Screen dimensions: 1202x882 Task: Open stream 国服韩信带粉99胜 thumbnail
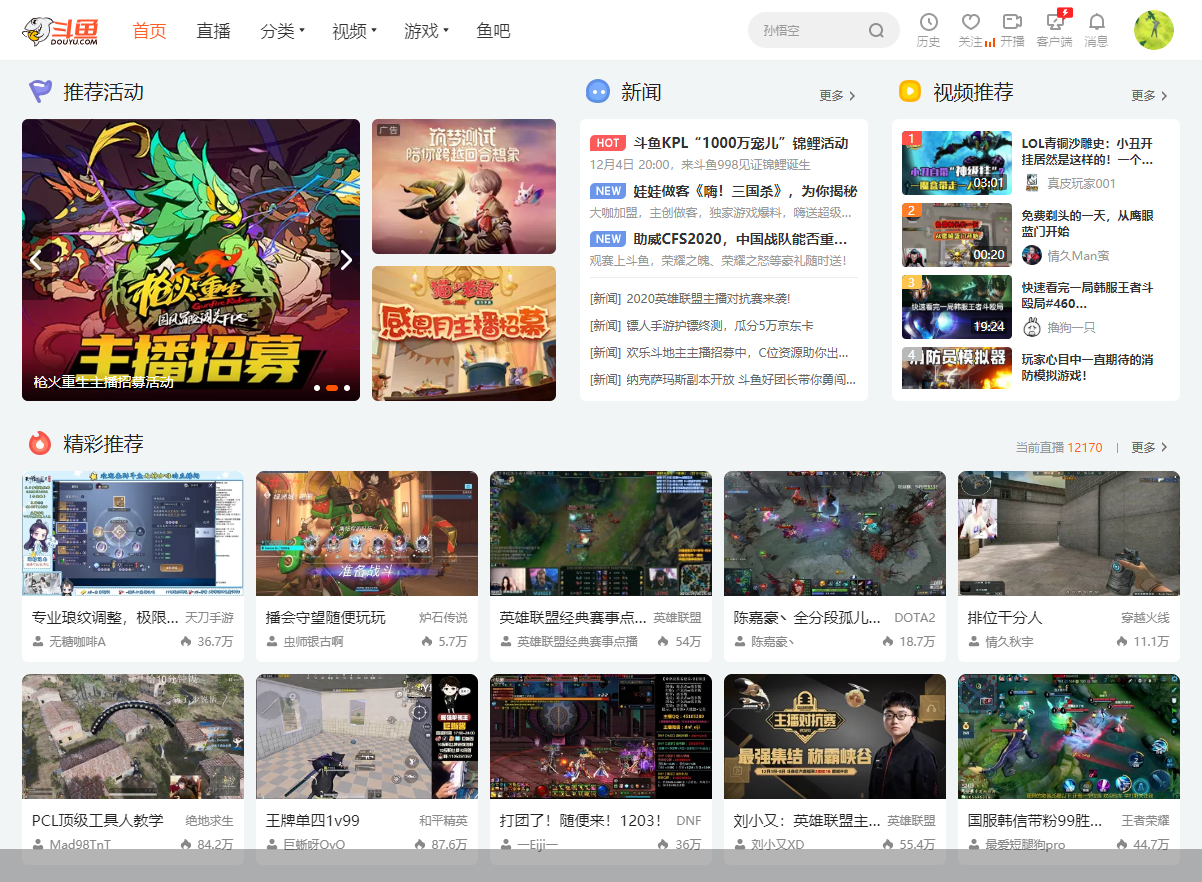tap(1069, 736)
